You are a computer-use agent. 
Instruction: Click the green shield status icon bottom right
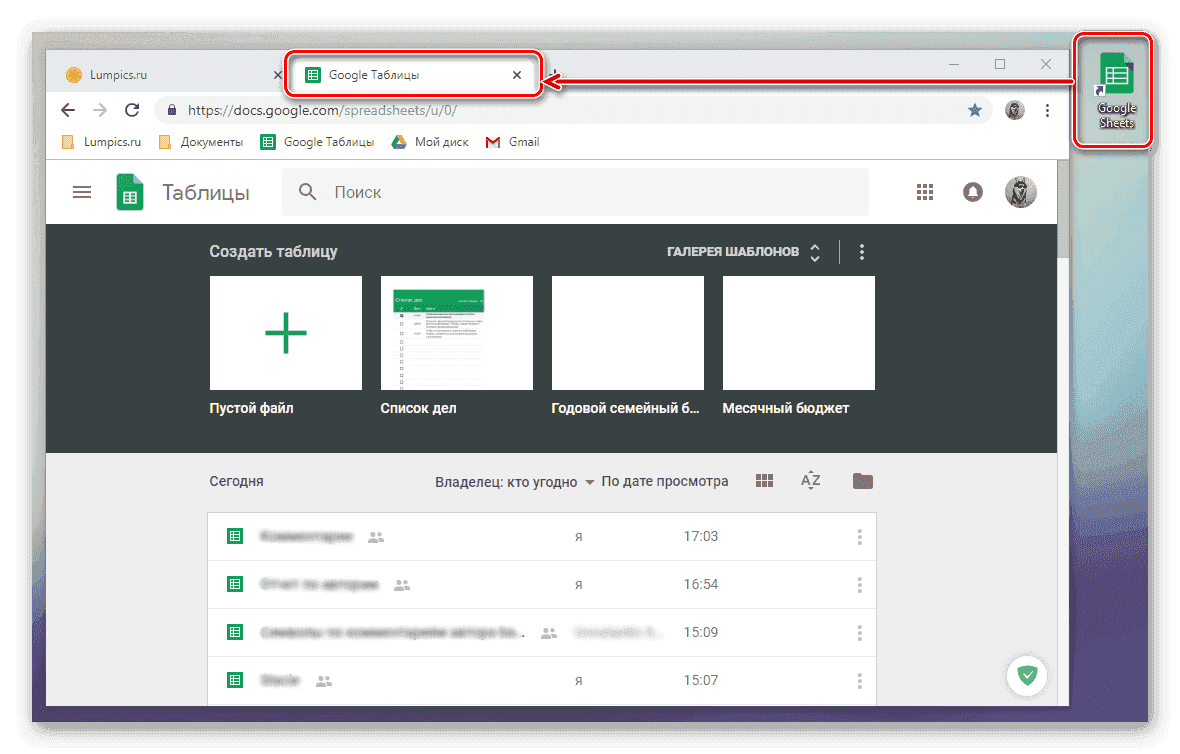1027,676
